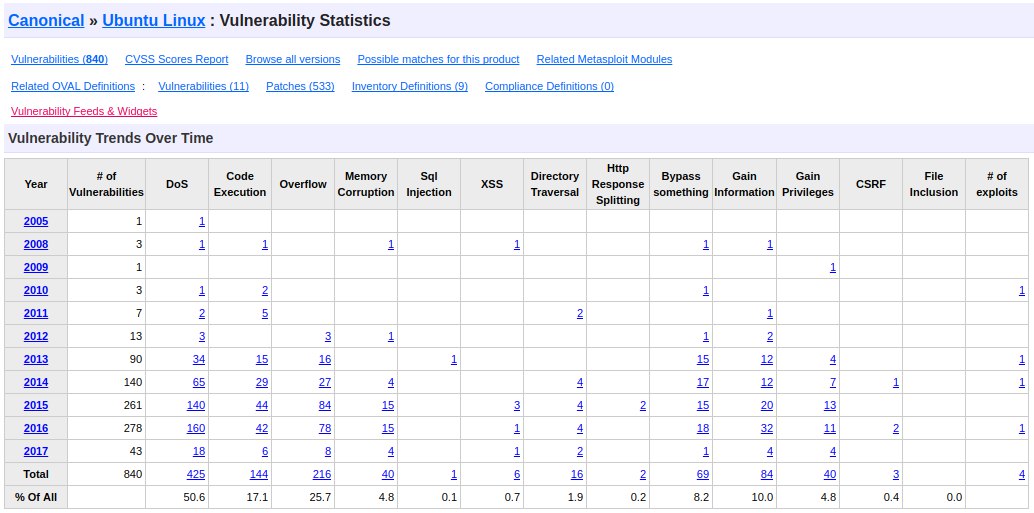This screenshot has width=1034, height=513.
Task: Select the year 2015 row link
Action: click(36, 406)
